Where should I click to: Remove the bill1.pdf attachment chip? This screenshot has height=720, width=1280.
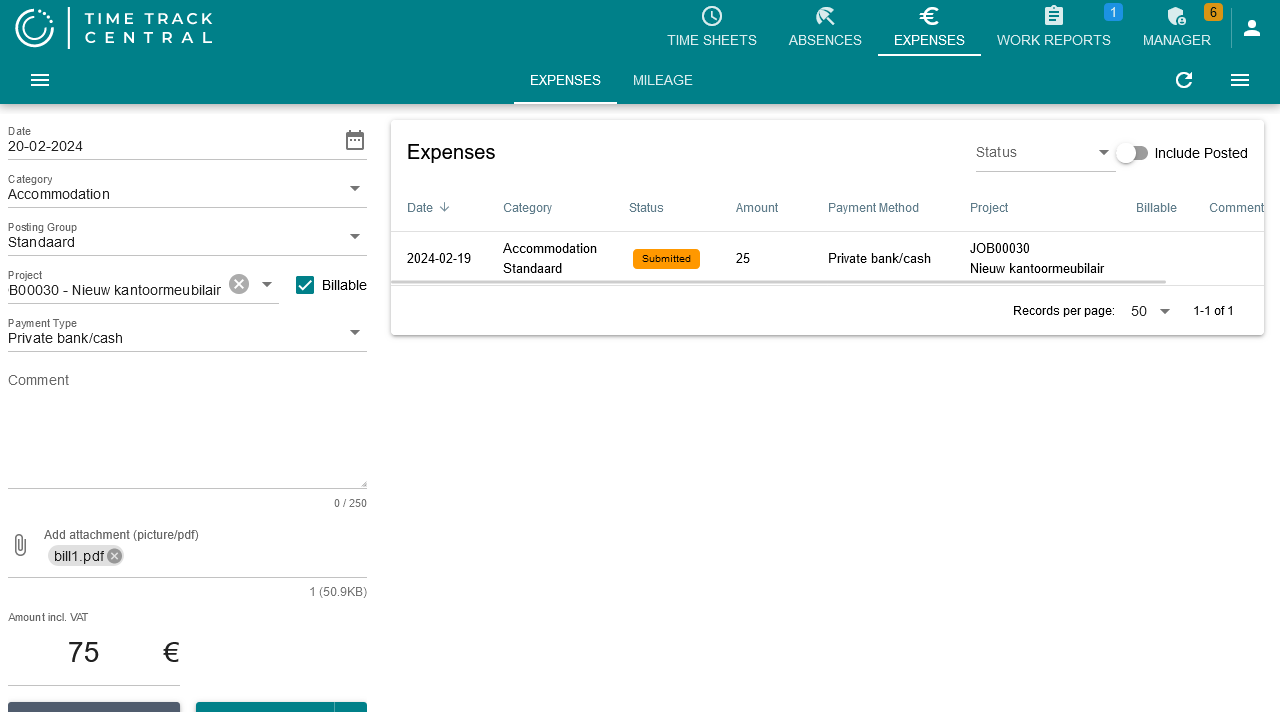[113, 556]
